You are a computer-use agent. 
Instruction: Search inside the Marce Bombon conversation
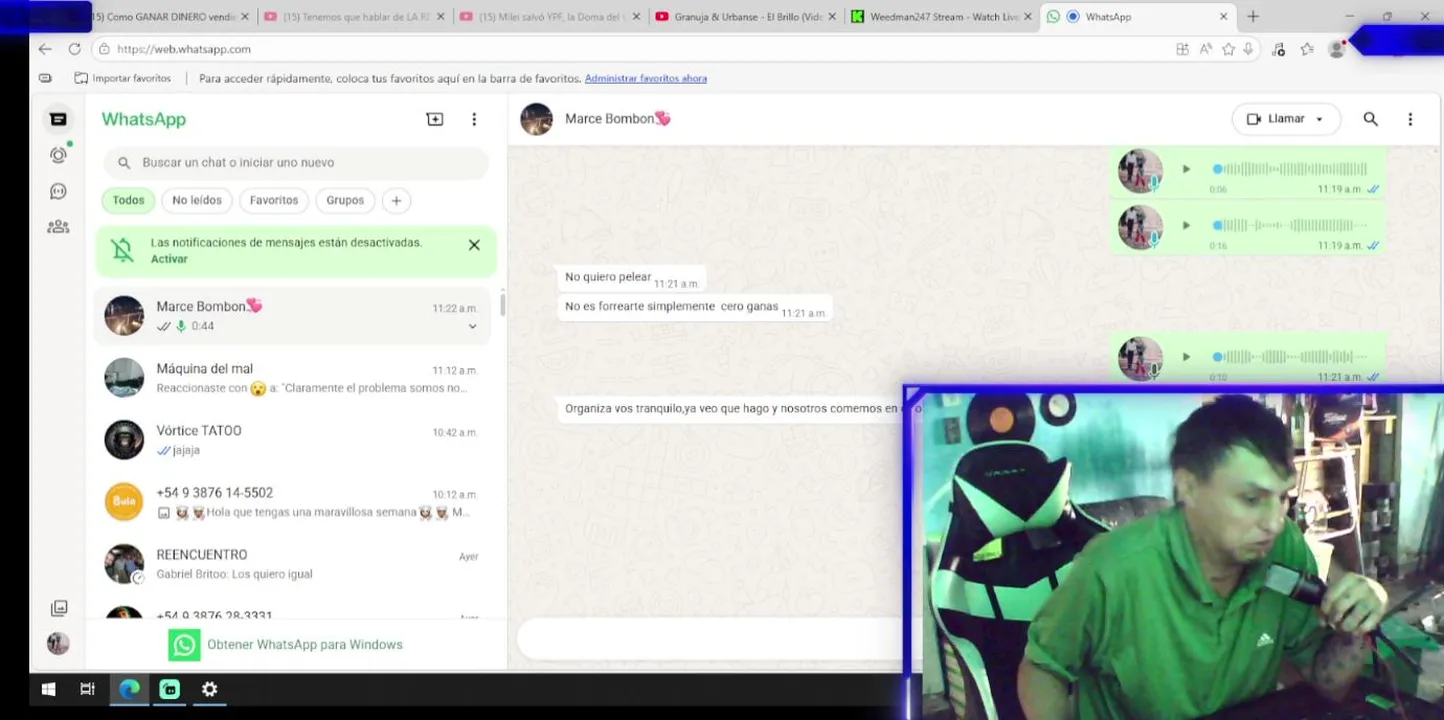coord(1371,119)
